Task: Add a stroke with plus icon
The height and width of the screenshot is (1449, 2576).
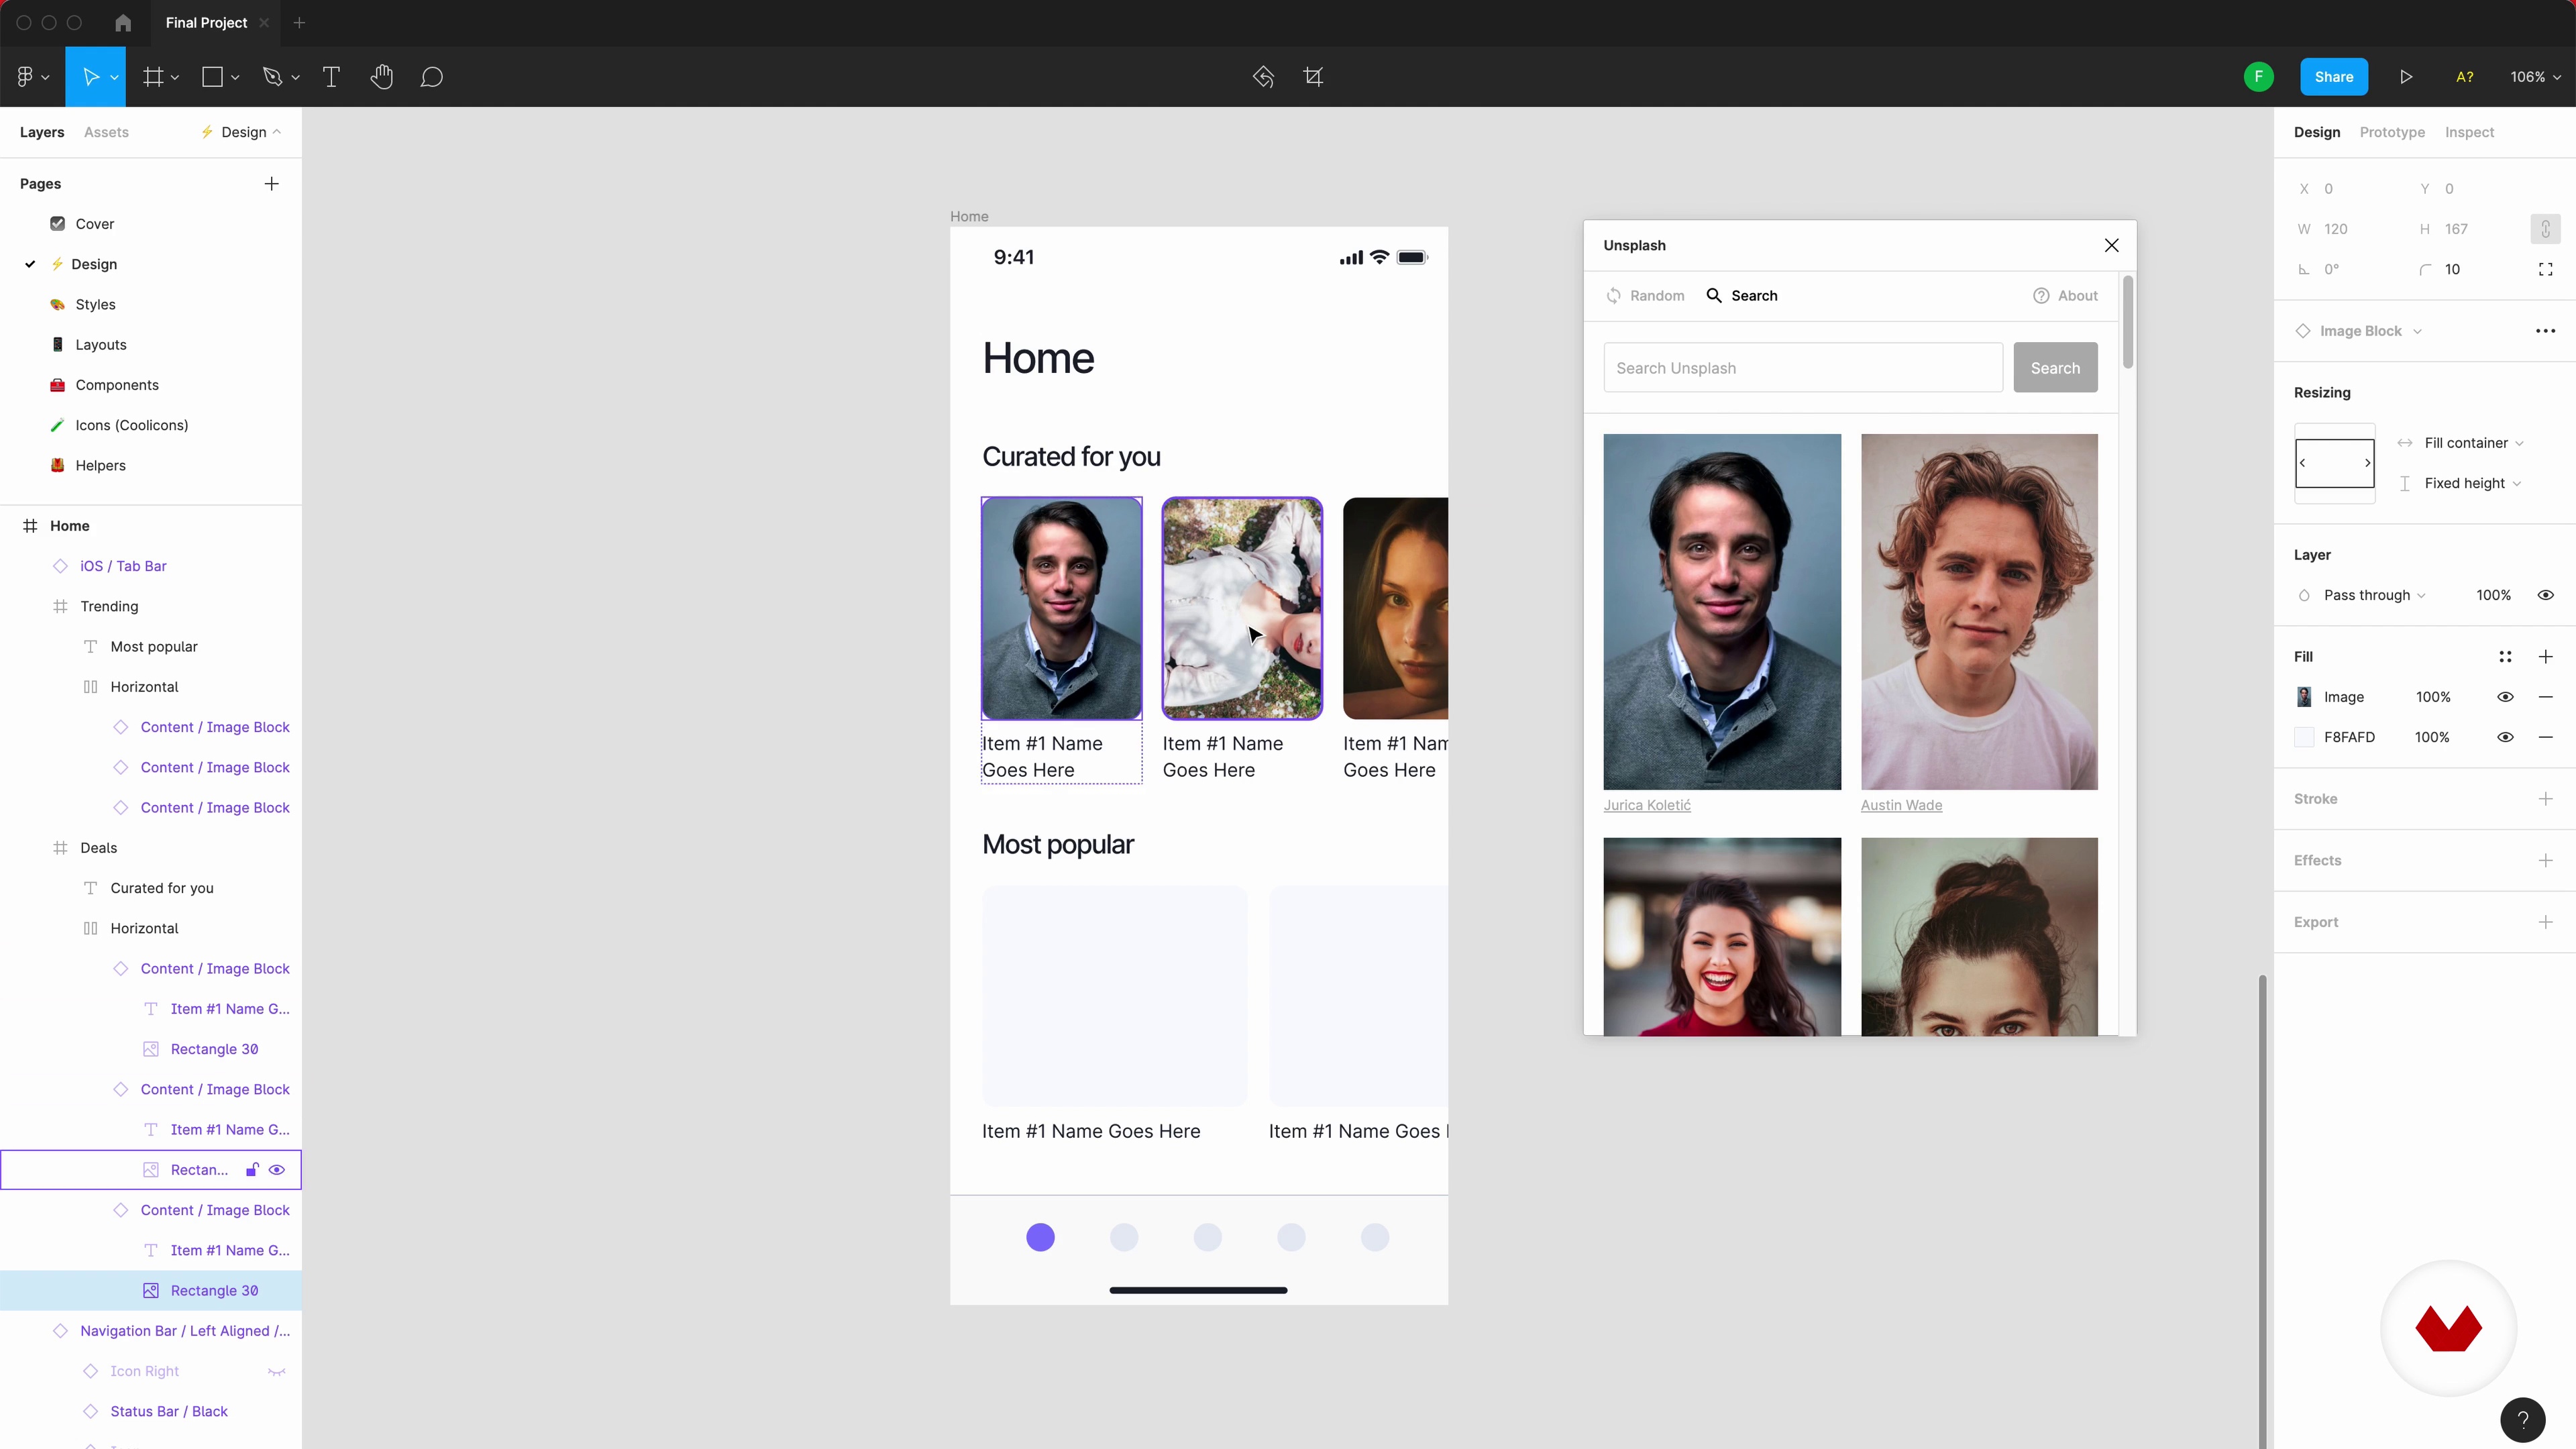Action: (2545, 799)
